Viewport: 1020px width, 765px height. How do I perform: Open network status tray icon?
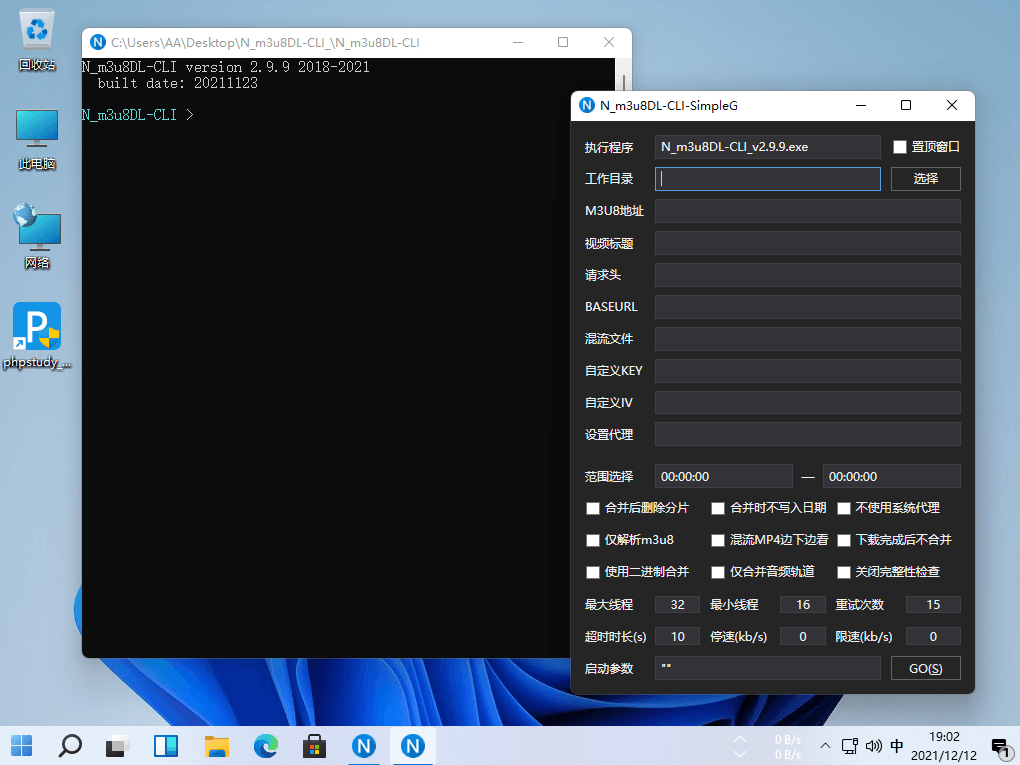click(x=849, y=745)
